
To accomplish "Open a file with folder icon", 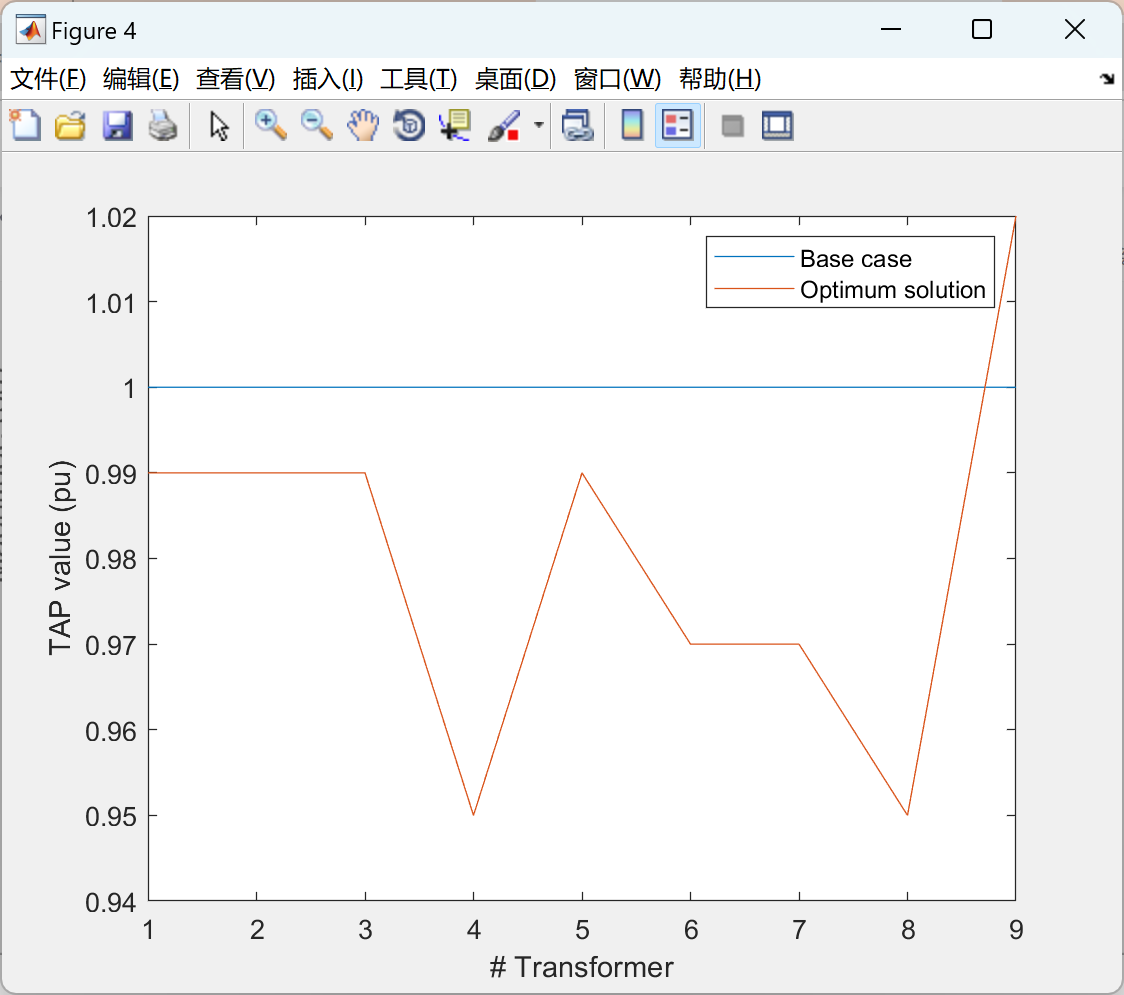I will (x=71, y=125).
